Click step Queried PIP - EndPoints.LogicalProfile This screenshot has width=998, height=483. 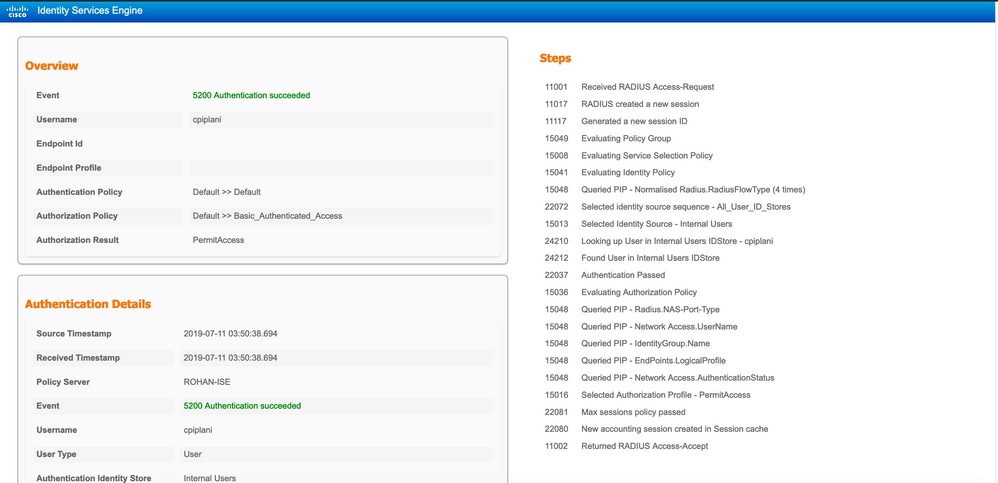pos(635,361)
